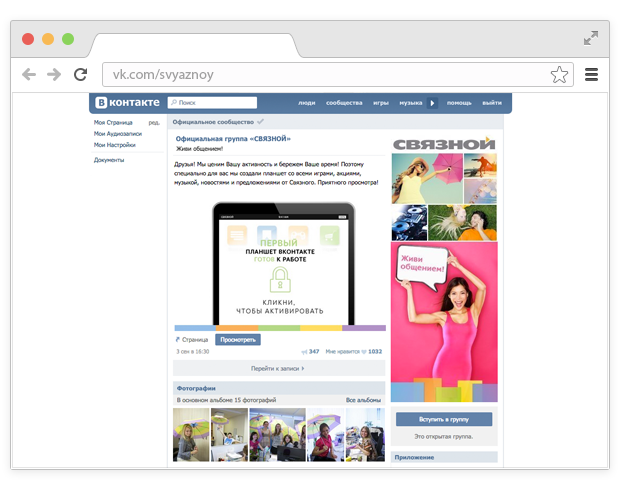Click the Приложение section header
The height and width of the screenshot is (490, 620).
444,457
